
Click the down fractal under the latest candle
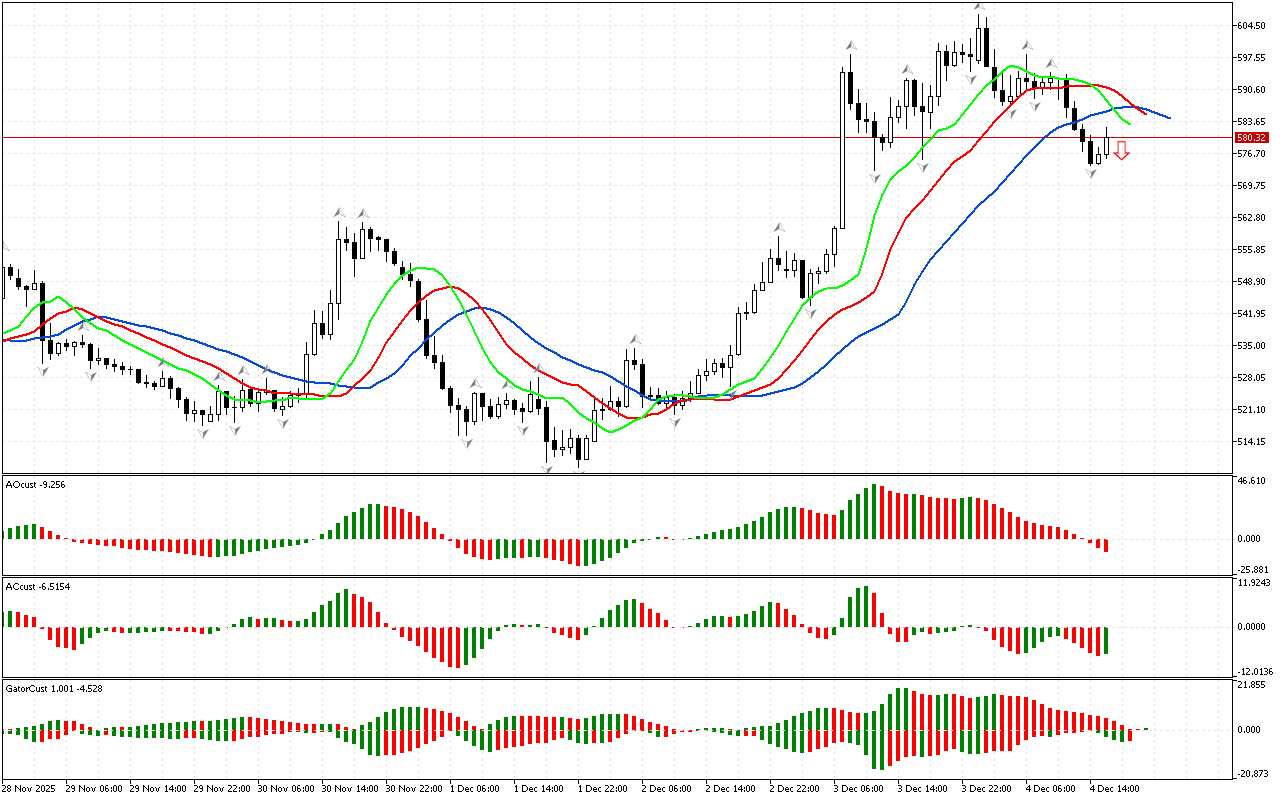click(1092, 174)
